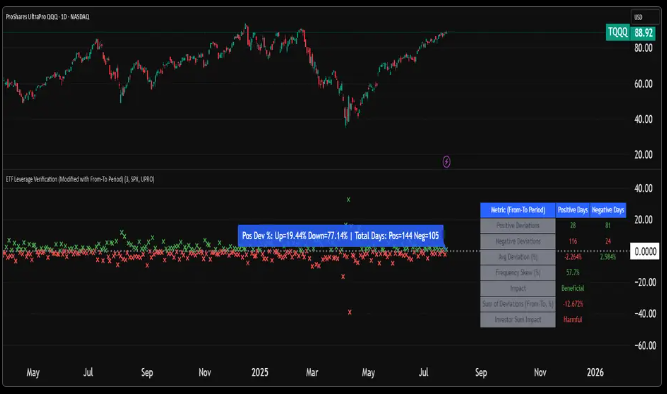Click the Frequency Skew (%) row label
Screen dimensions: 667x394
(x=518, y=273)
